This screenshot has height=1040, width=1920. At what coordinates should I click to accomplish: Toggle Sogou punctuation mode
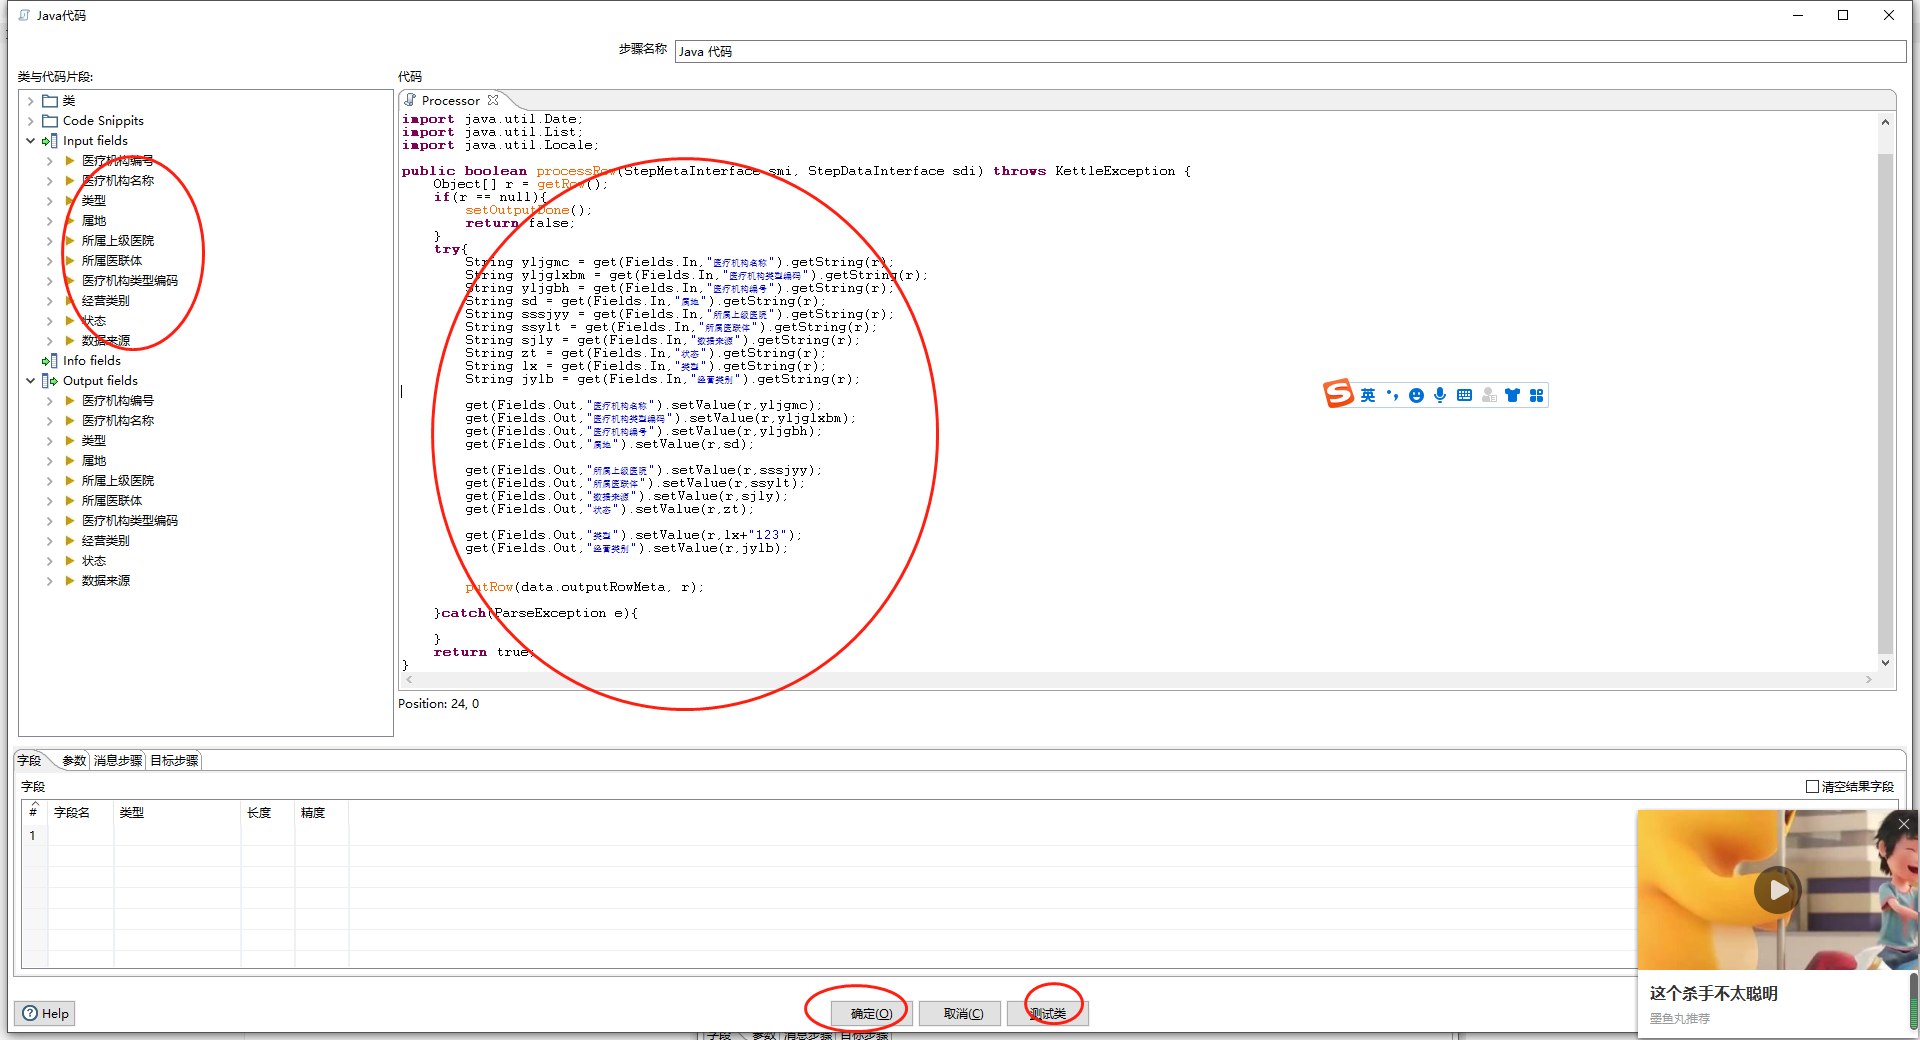1392,395
